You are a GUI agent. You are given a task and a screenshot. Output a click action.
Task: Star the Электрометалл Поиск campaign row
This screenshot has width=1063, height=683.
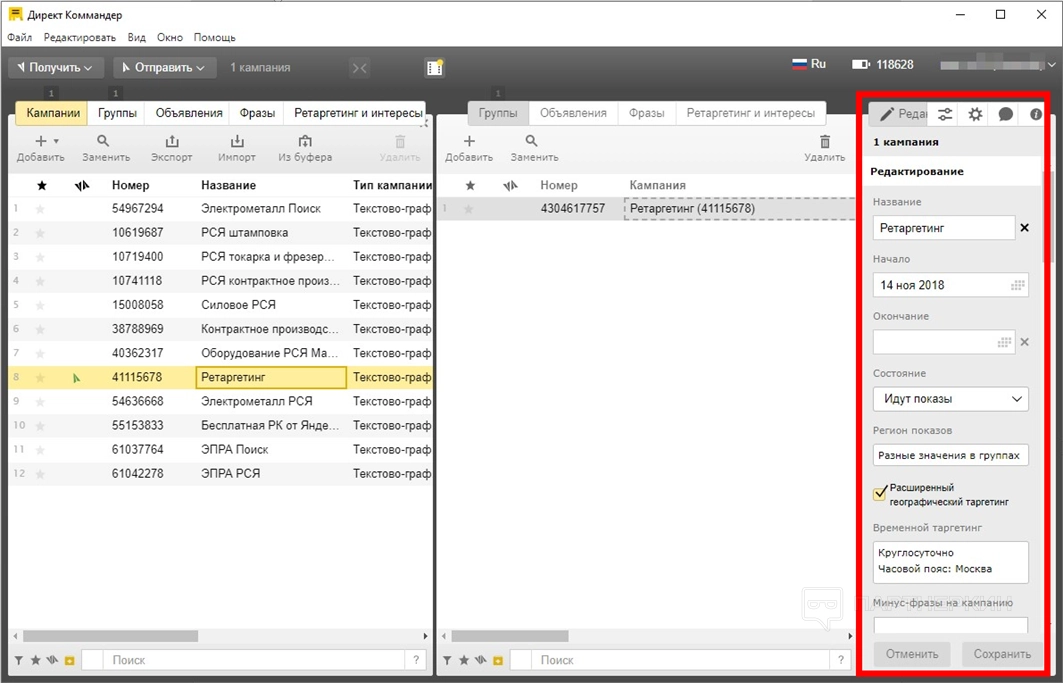41,209
